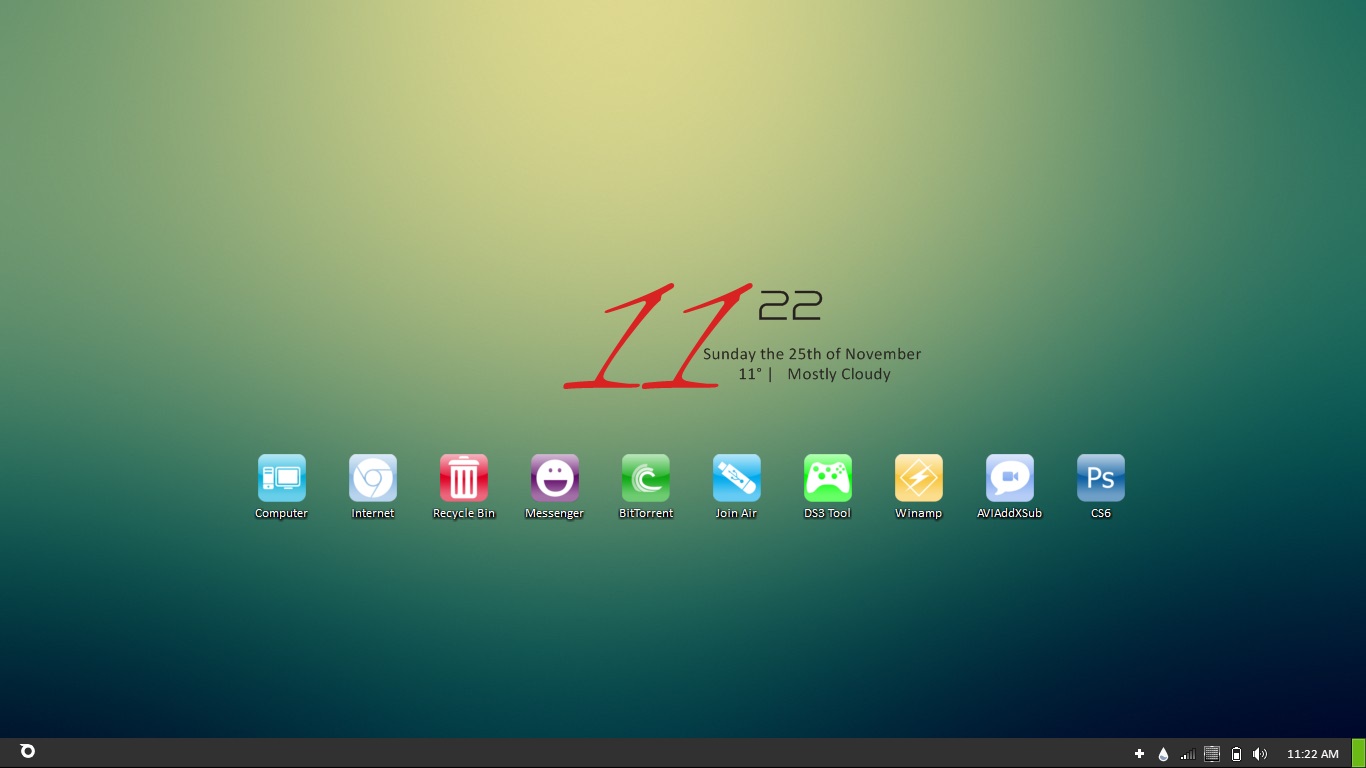Viewport: 1366px width, 768px height.
Task: Click the plus icon in the system tray
Action: [1139, 753]
